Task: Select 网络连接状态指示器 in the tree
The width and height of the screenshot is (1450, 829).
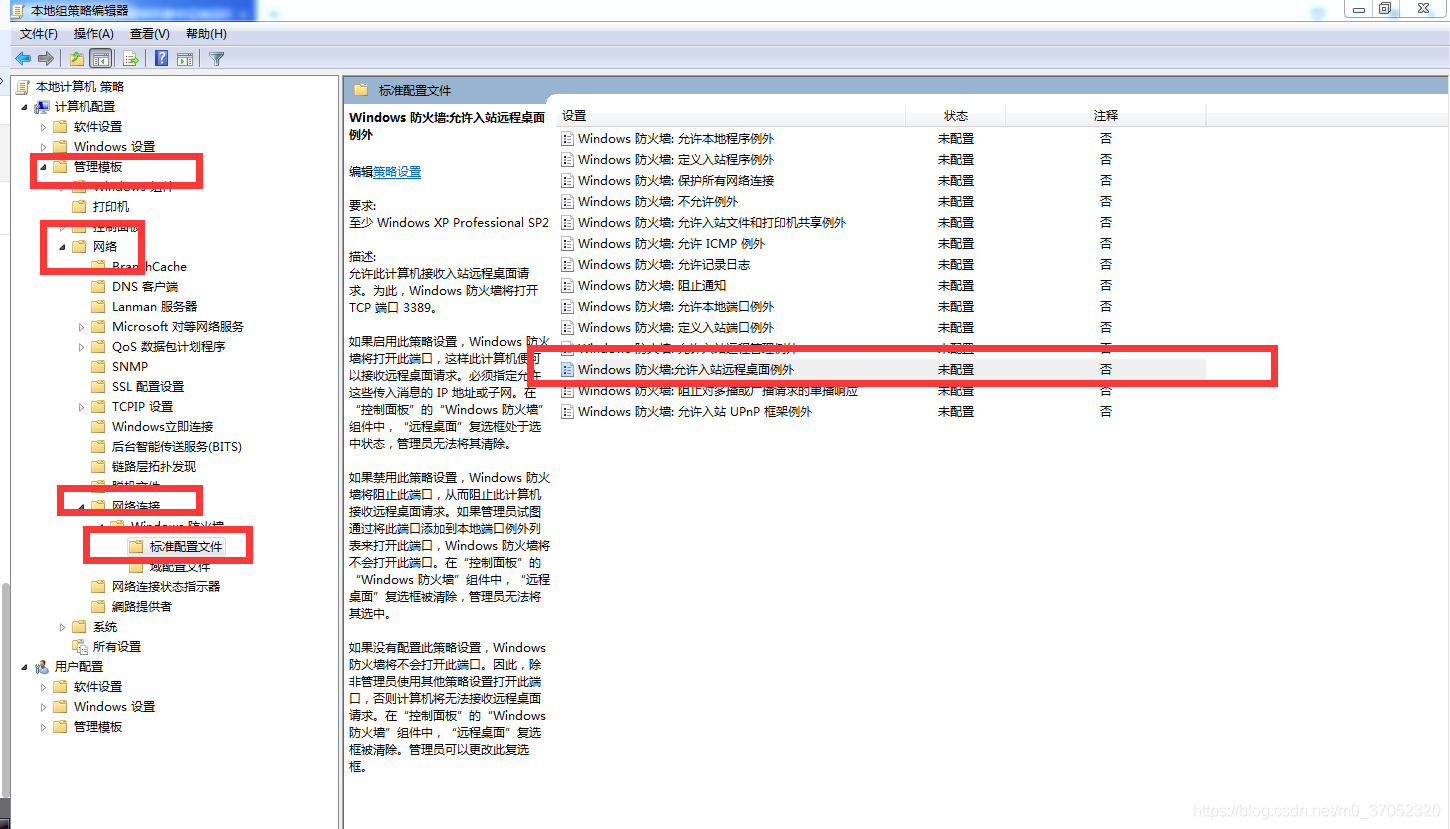Action: coord(166,586)
